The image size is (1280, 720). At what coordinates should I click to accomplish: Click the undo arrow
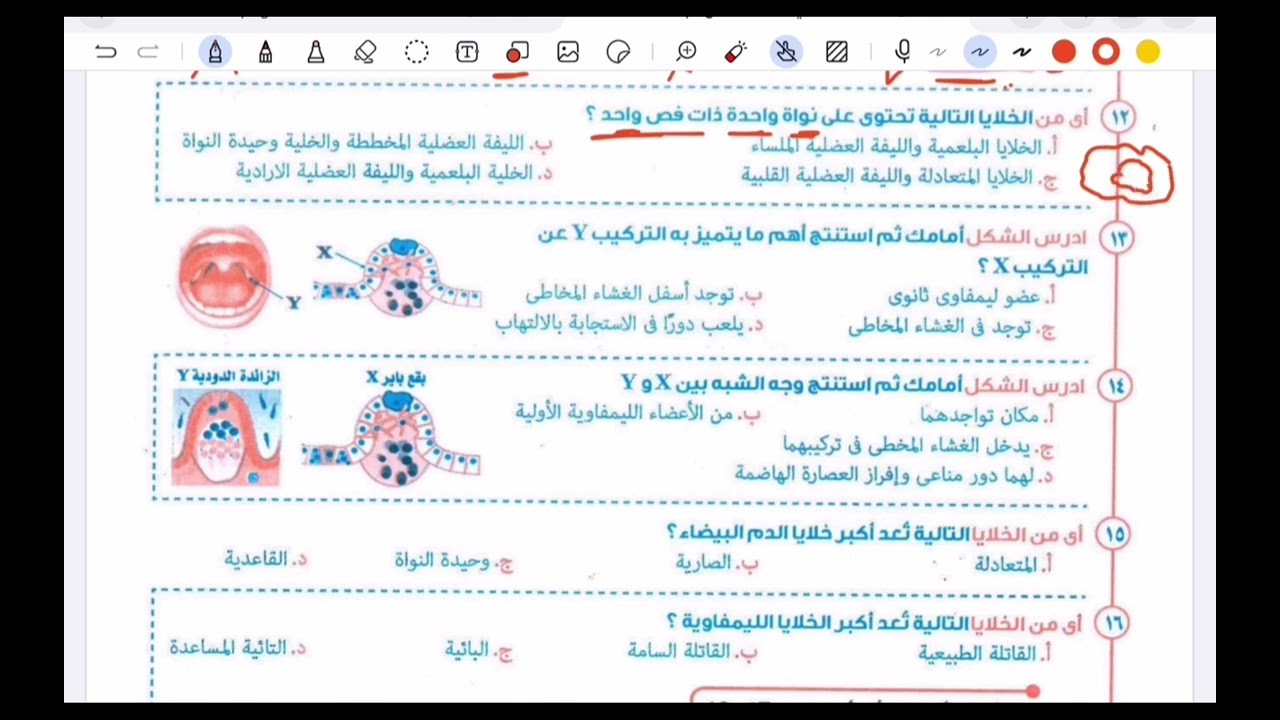point(106,52)
